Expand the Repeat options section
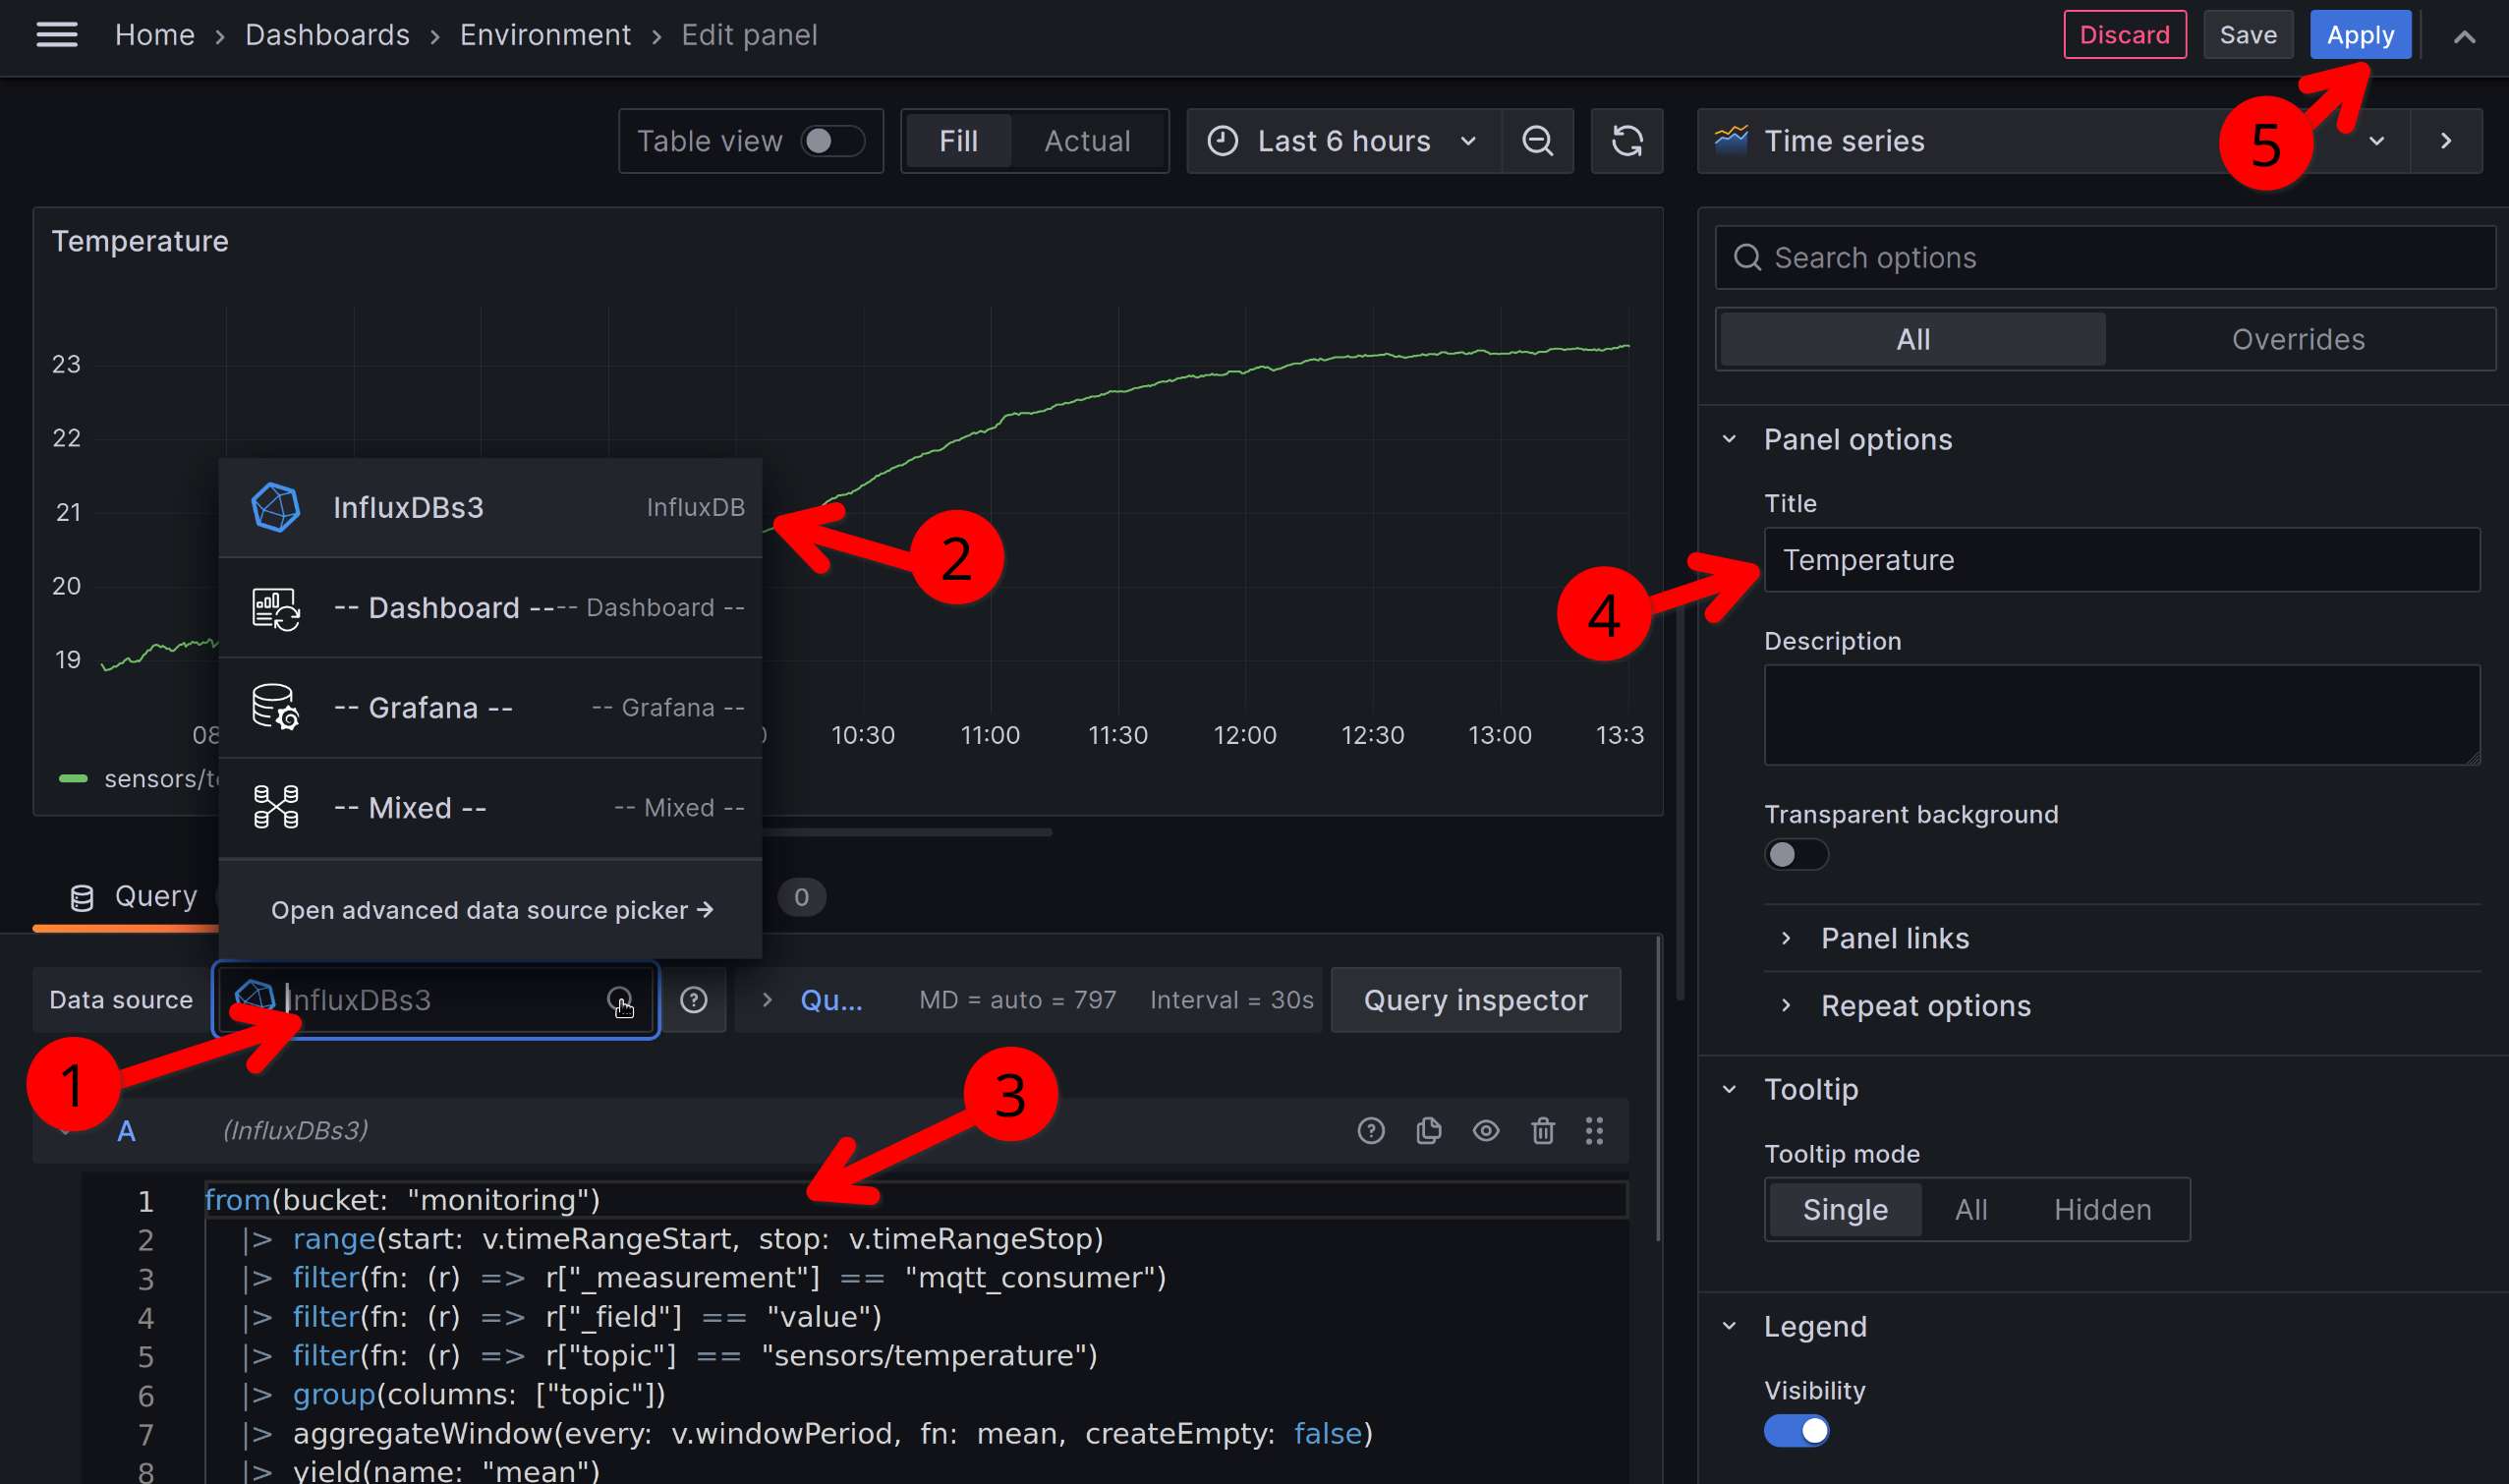The height and width of the screenshot is (1484, 2509). tap(1925, 1006)
